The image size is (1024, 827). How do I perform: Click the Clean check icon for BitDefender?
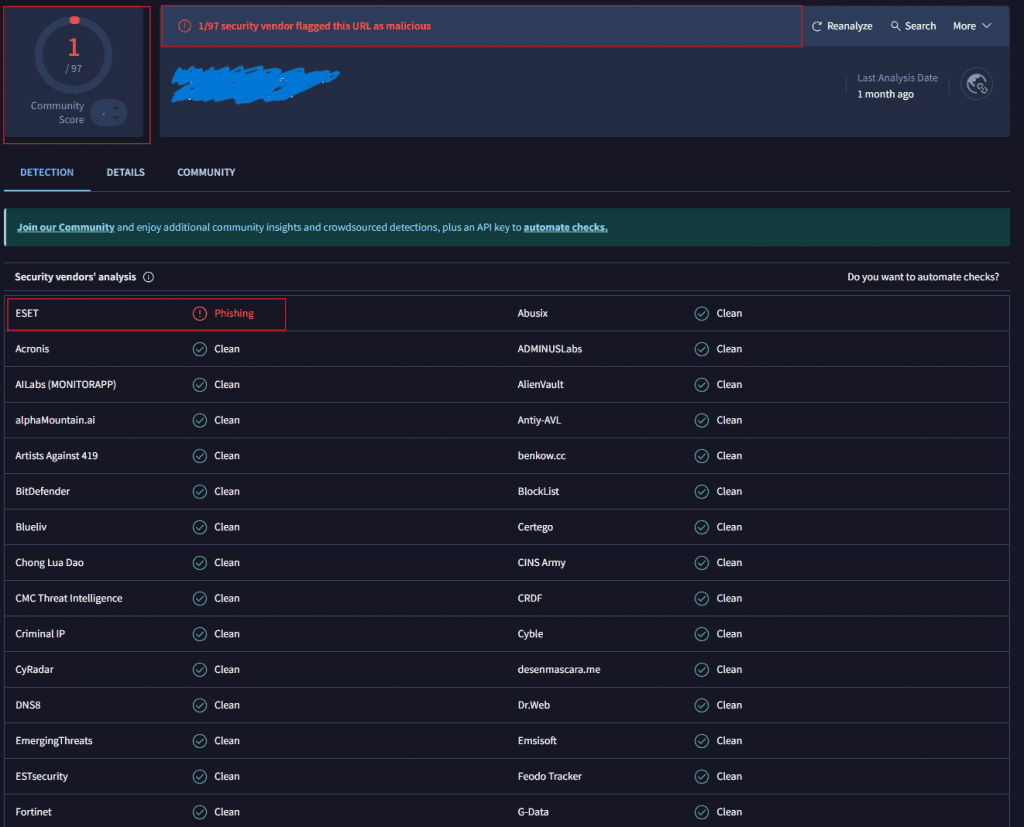(x=200, y=491)
